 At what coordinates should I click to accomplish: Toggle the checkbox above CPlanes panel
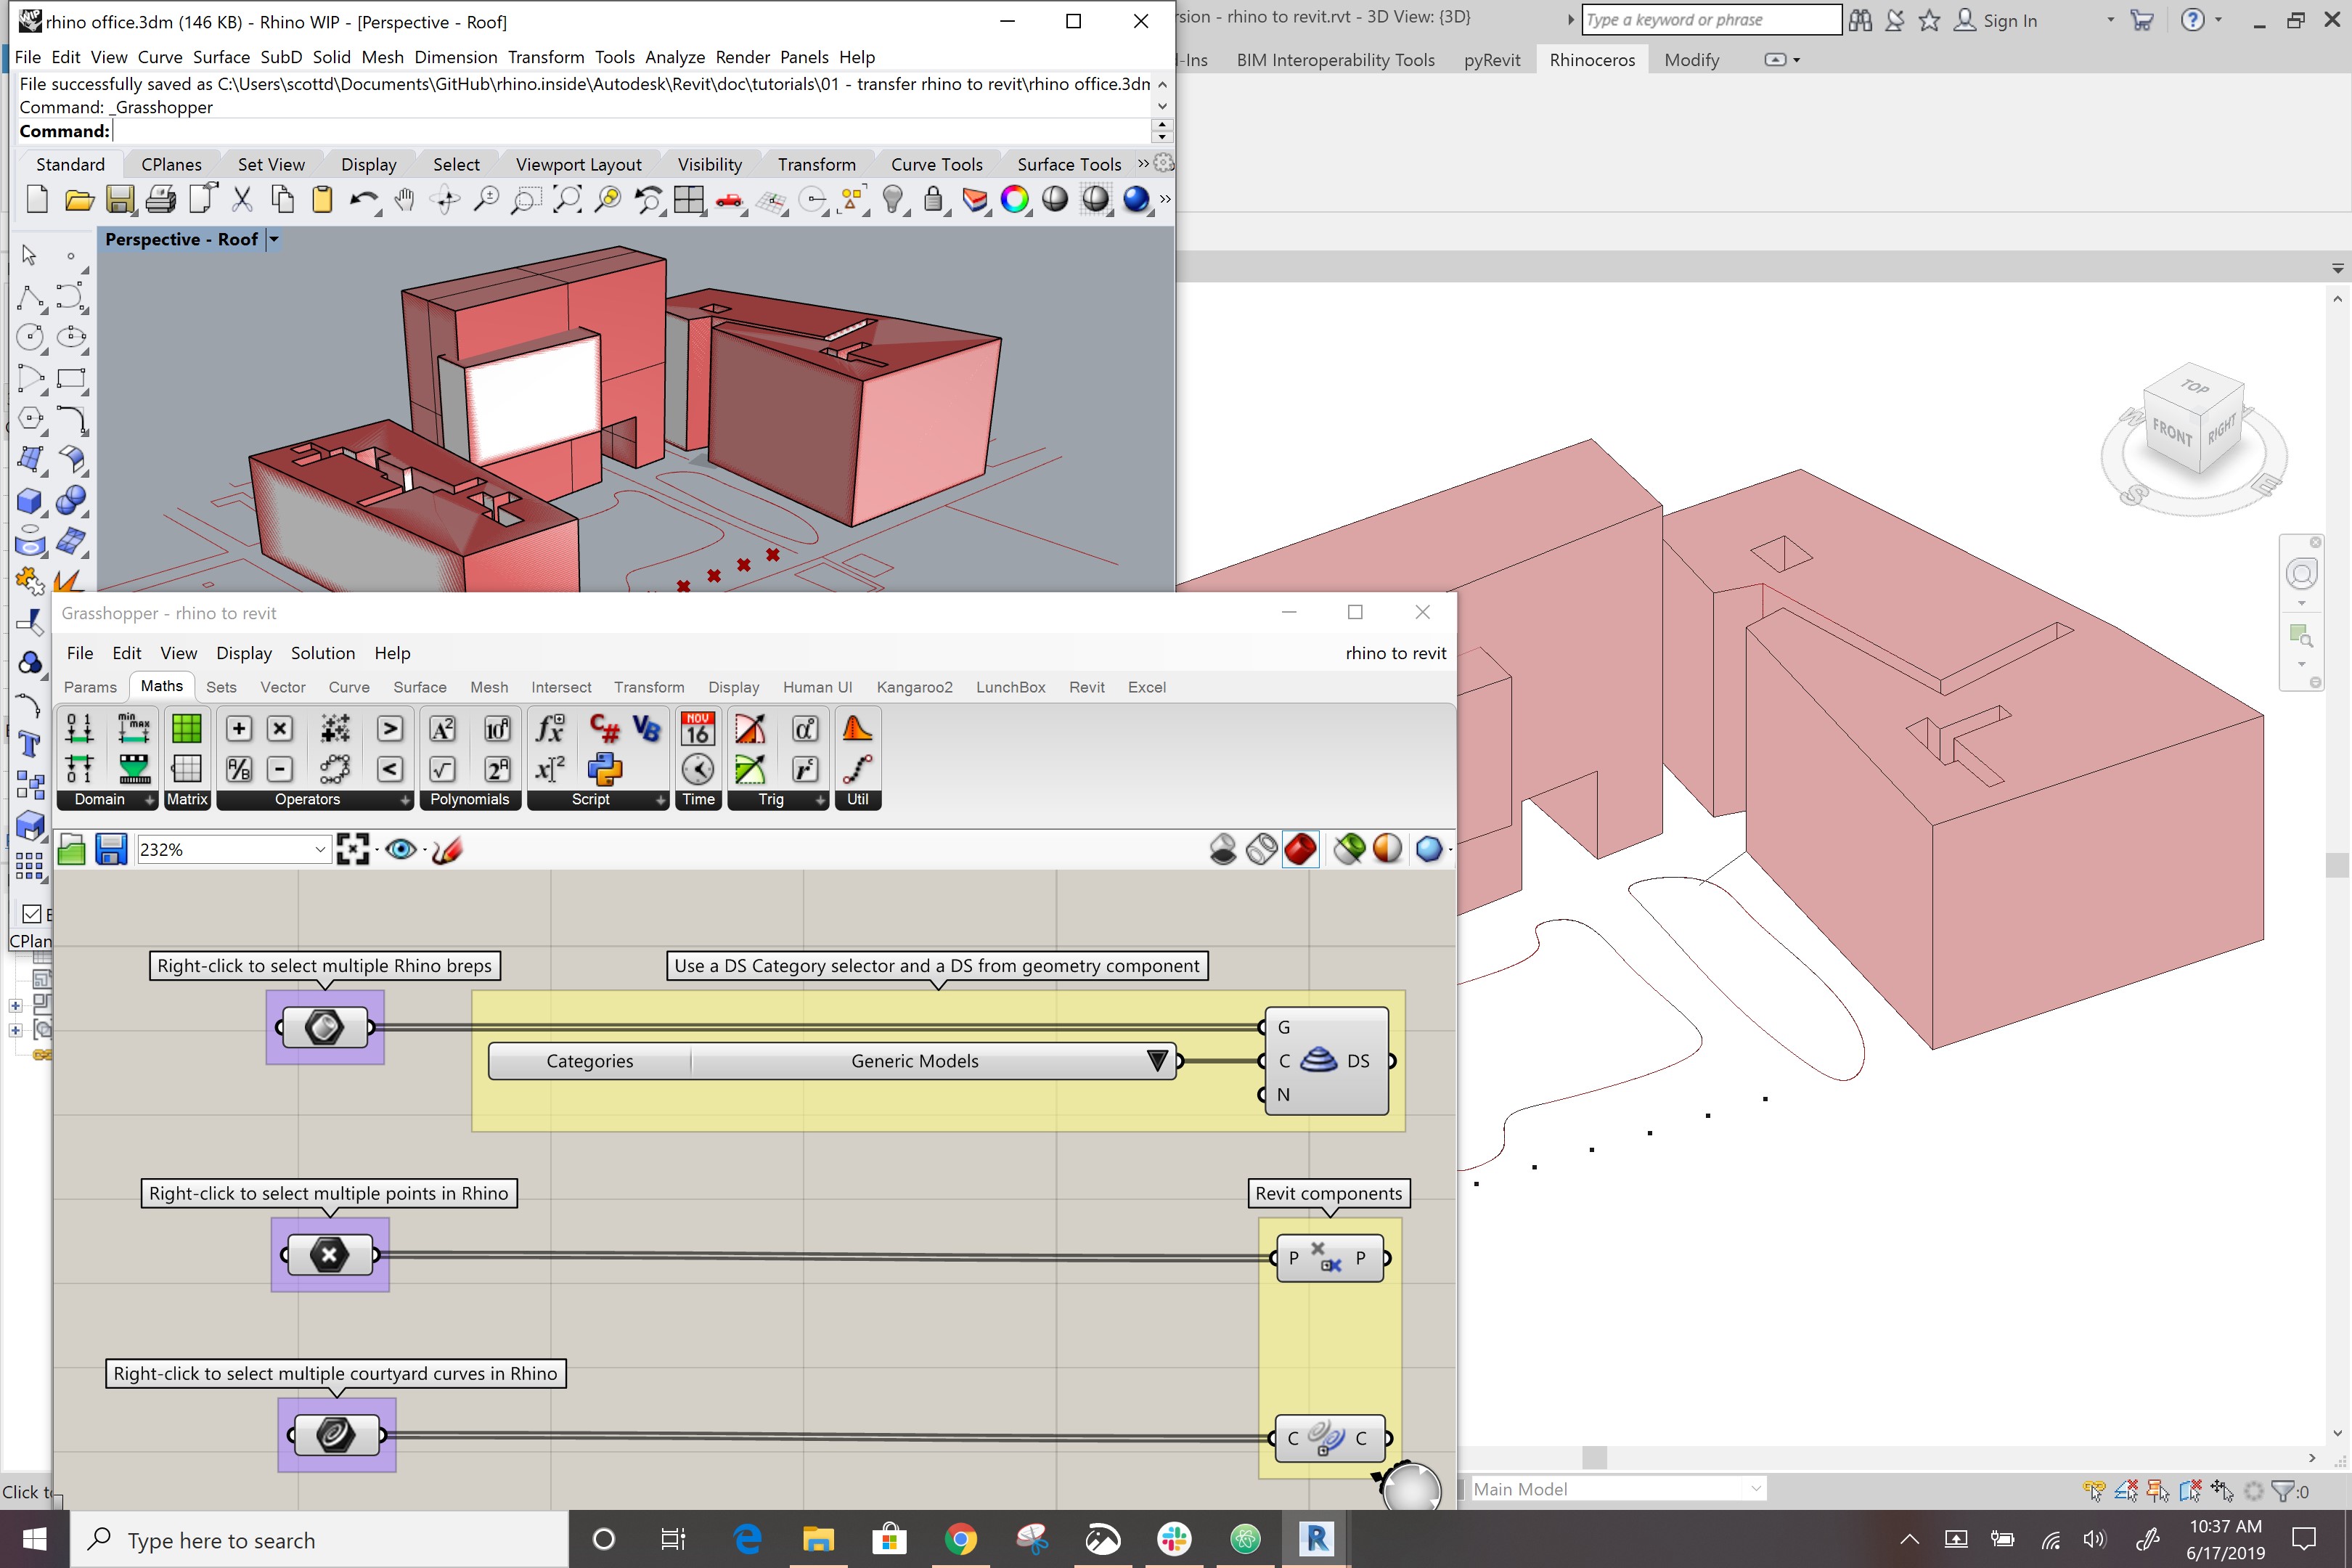click(x=31, y=913)
